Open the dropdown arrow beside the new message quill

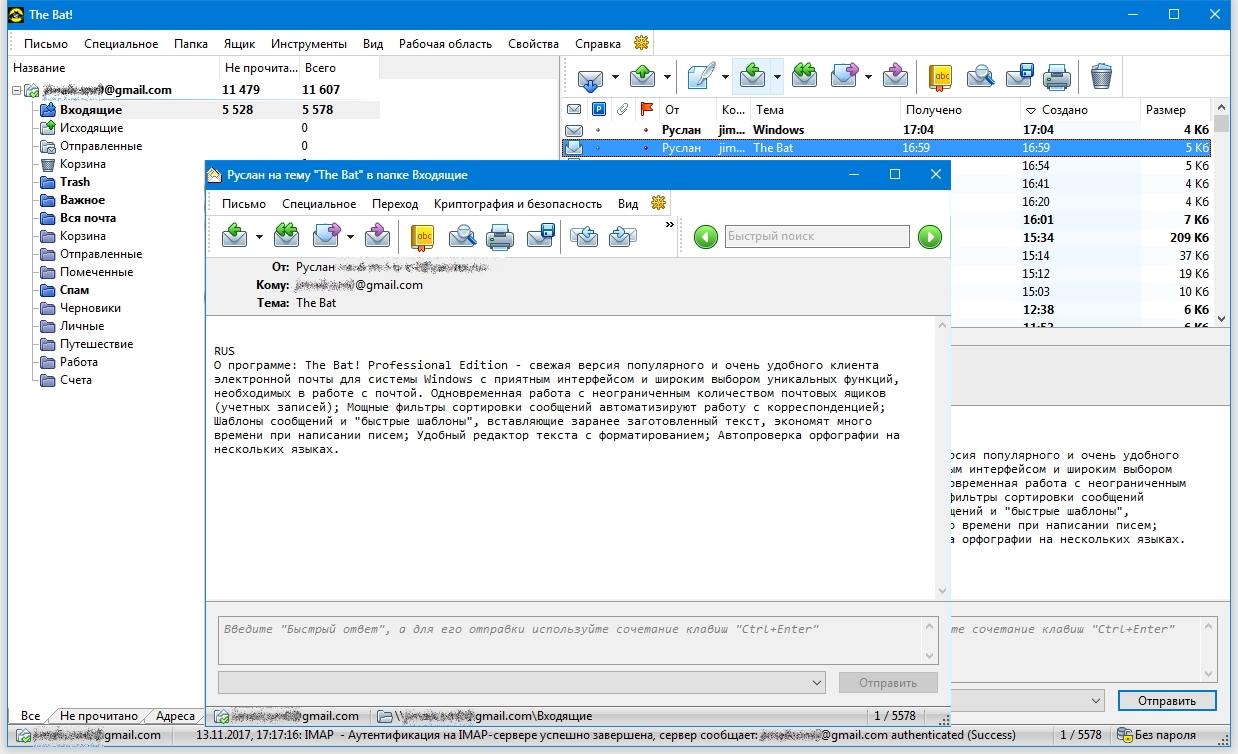click(725, 77)
